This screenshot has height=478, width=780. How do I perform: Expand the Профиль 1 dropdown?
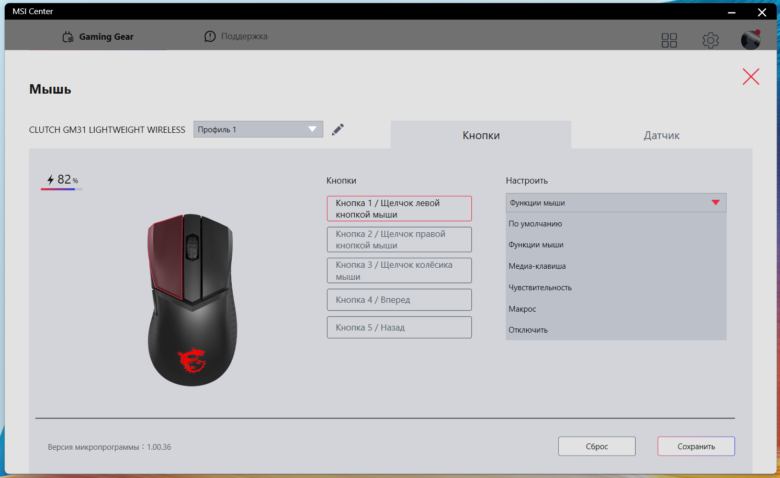pos(258,129)
